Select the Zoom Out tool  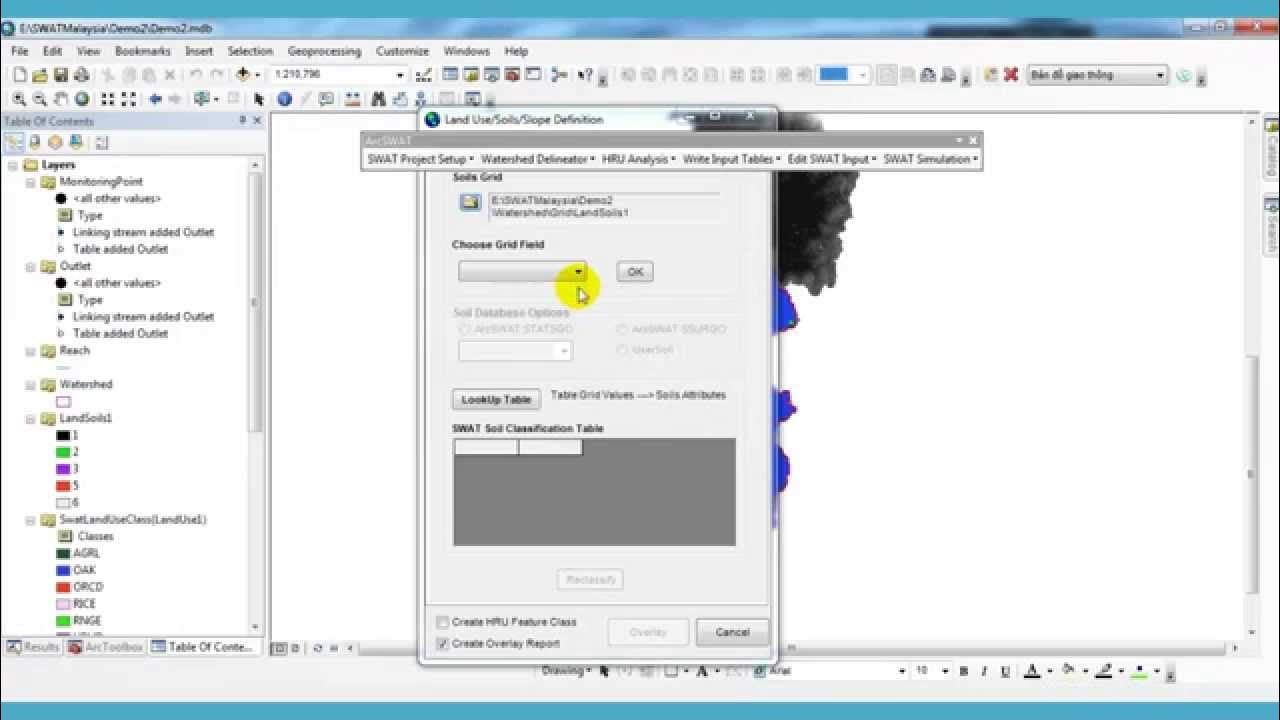40,99
